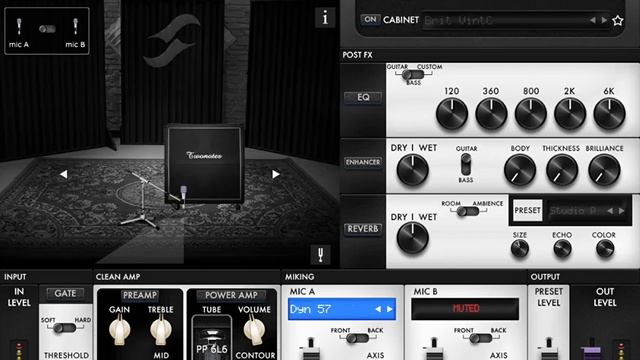Select the previous Mic A model arrow
Screen dimensions: 640x360
point(378,309)
